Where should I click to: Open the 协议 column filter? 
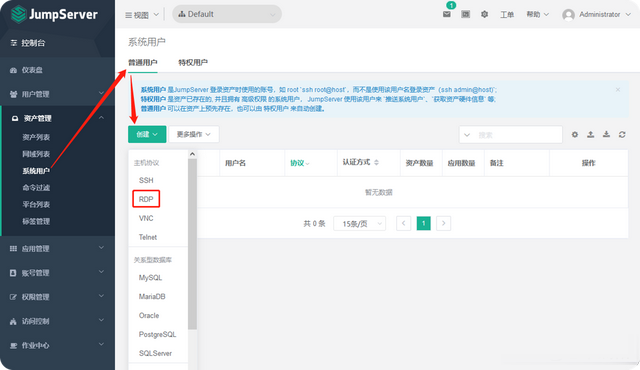tap(300, 163)
